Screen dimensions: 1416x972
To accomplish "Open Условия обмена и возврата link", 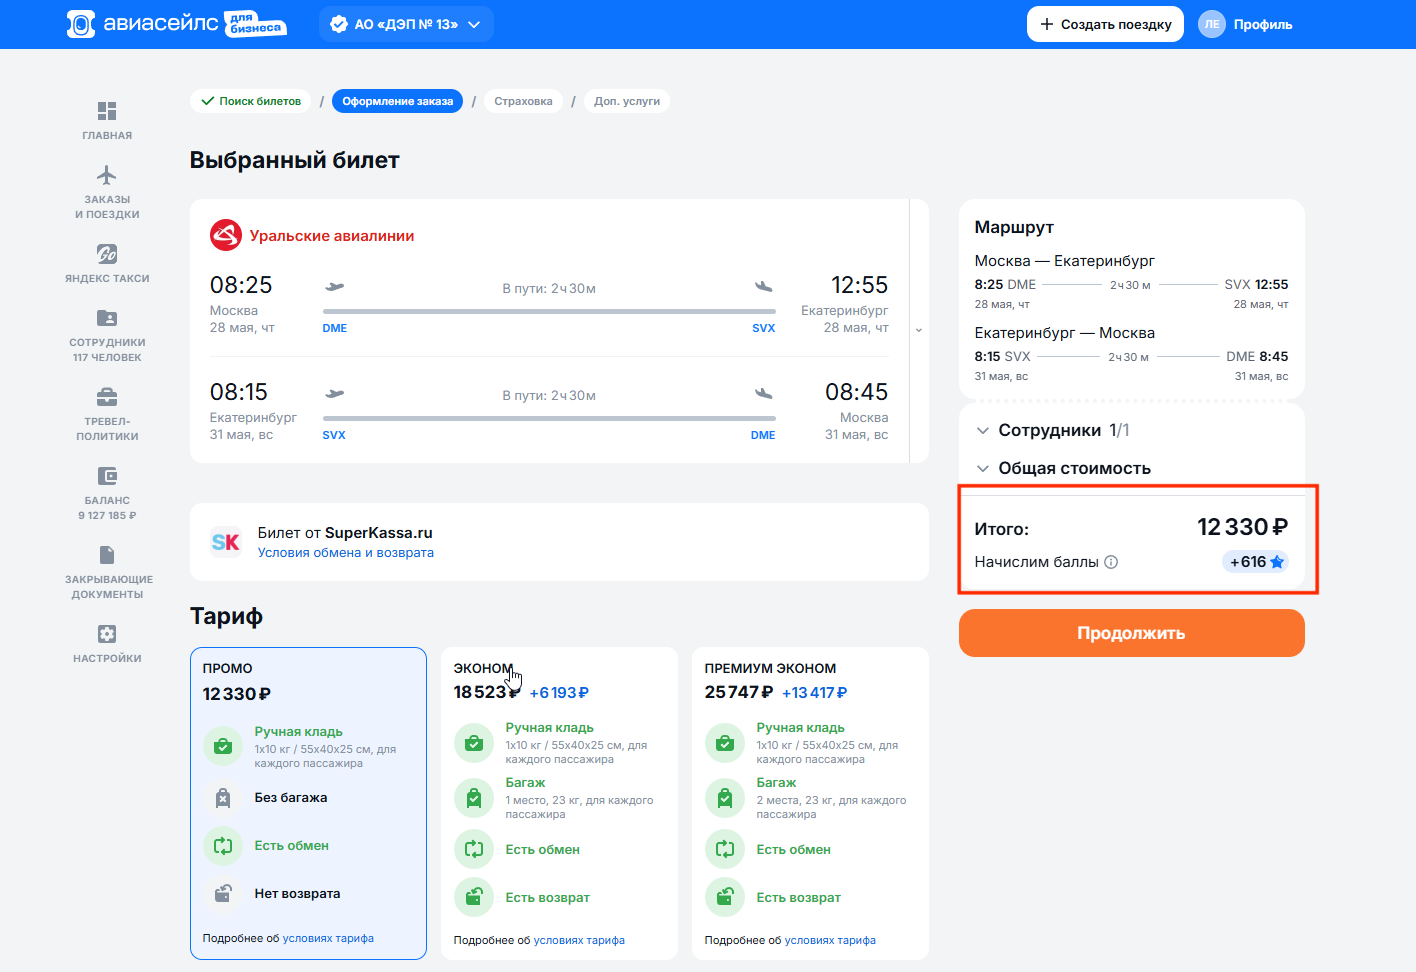I will [346, 553].
